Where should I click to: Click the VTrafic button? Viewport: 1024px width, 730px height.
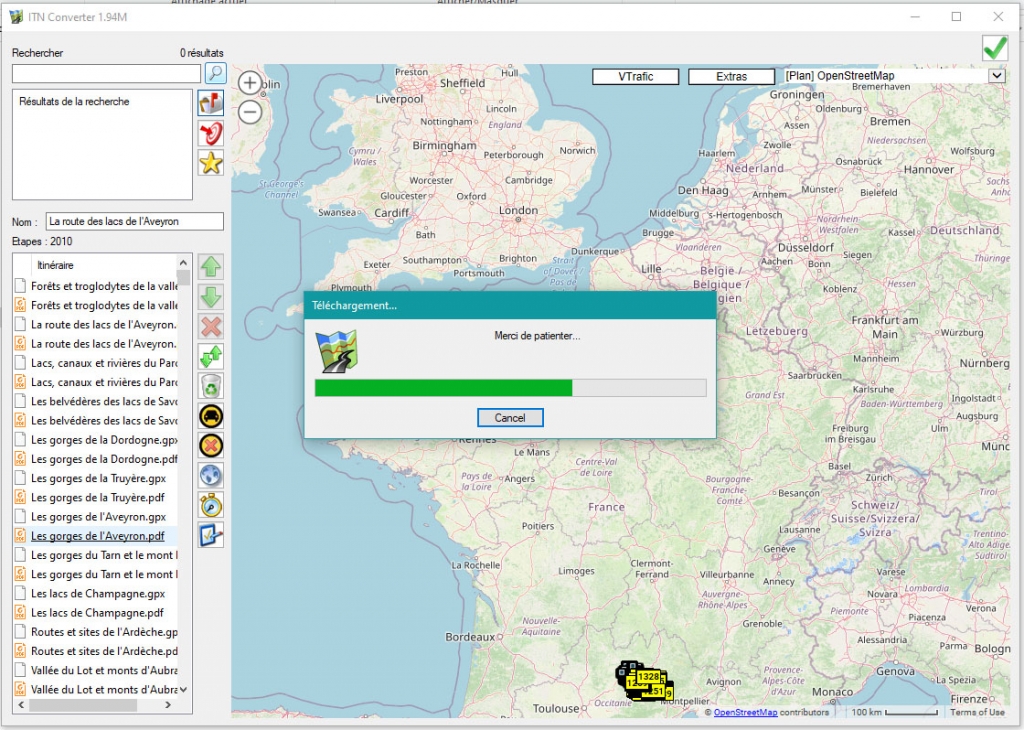tap(635, 77)
